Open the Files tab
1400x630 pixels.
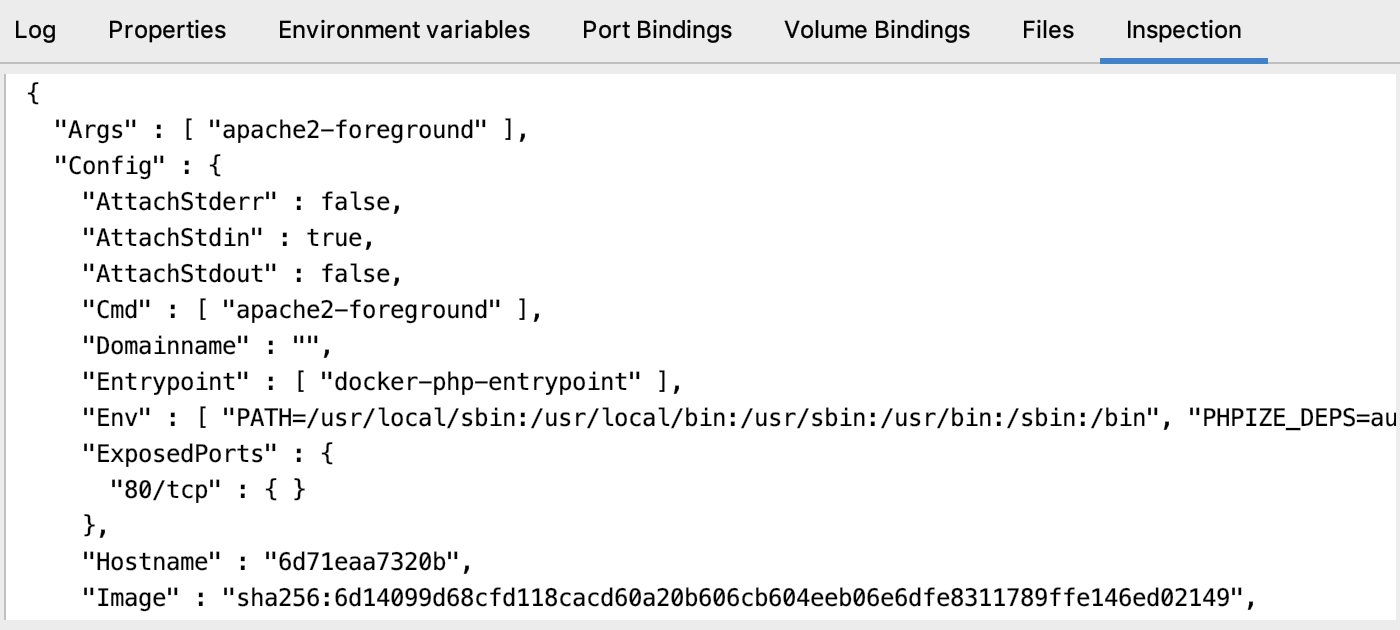click(1048, 30)
